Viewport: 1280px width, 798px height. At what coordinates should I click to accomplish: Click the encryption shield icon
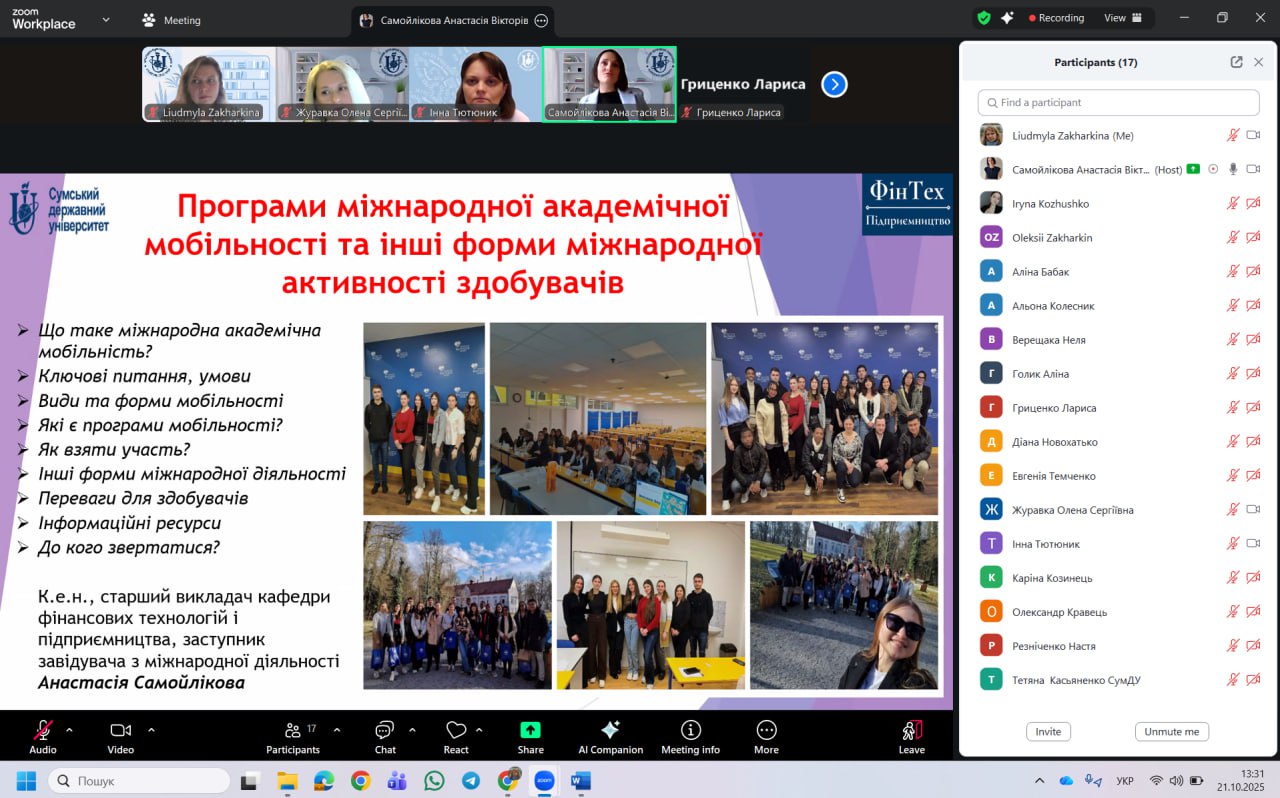[984, 18]
